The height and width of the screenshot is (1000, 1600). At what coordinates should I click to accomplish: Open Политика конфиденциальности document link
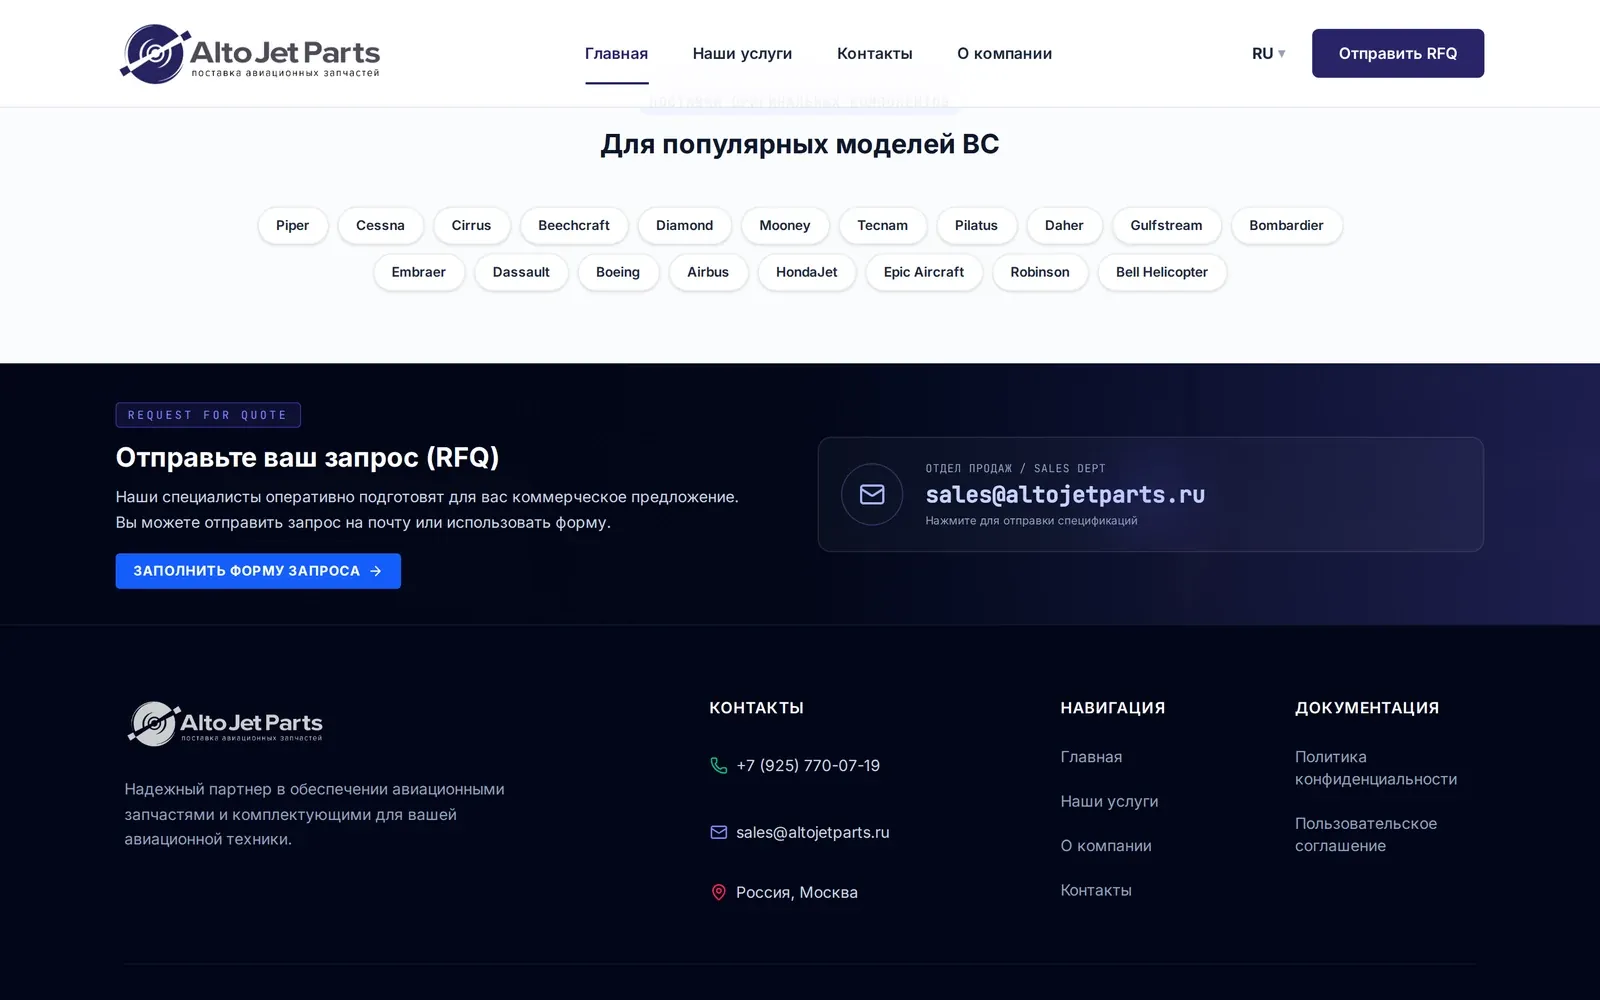tap(1376, 768)
